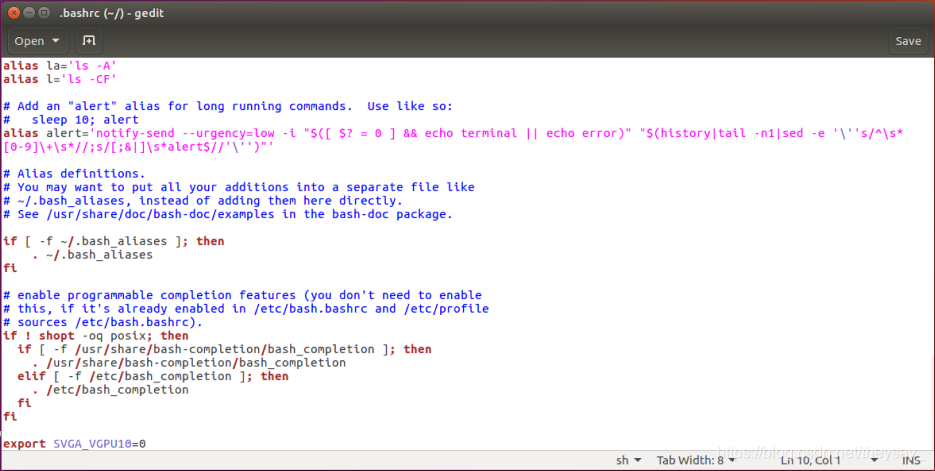Maximize the gedit window
The image size is (935, 471).
pyautogui.click(x=44, y=13)
